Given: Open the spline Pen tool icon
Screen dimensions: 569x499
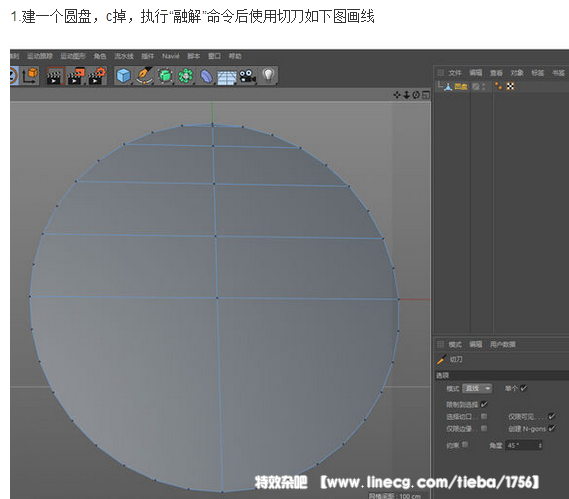Looking at the screenshot, I should point(144,76).
